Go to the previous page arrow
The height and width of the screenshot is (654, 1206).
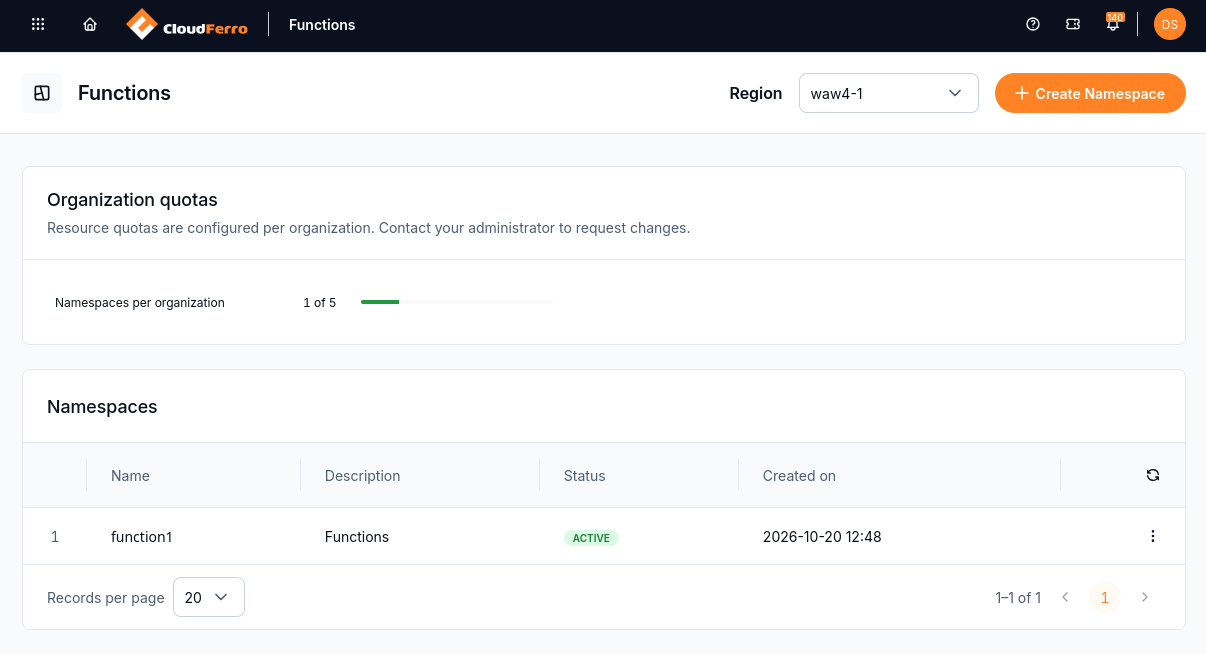[x=1065, y=597]
